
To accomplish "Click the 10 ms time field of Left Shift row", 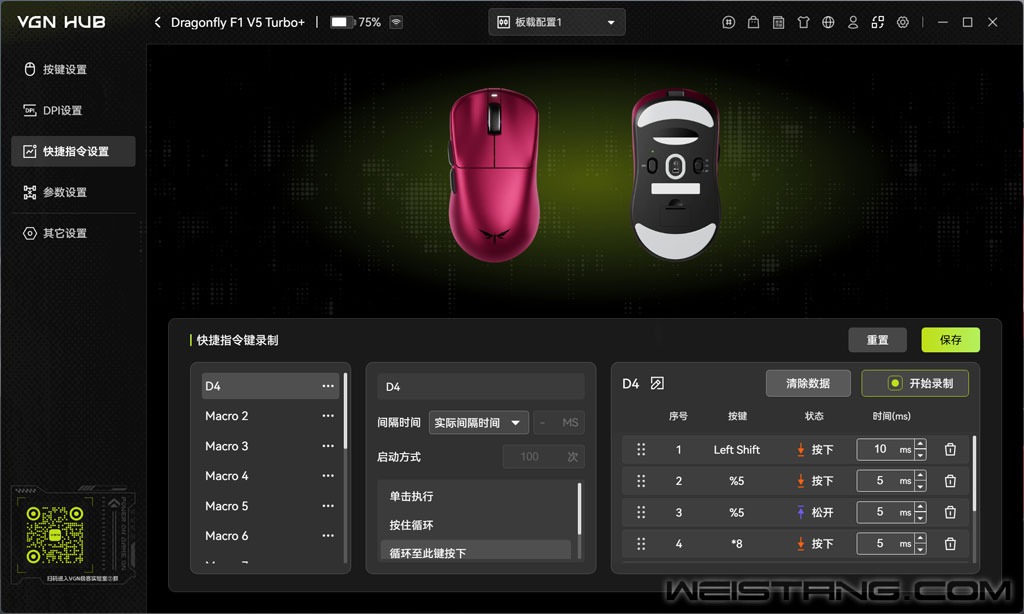I will 885,449.
